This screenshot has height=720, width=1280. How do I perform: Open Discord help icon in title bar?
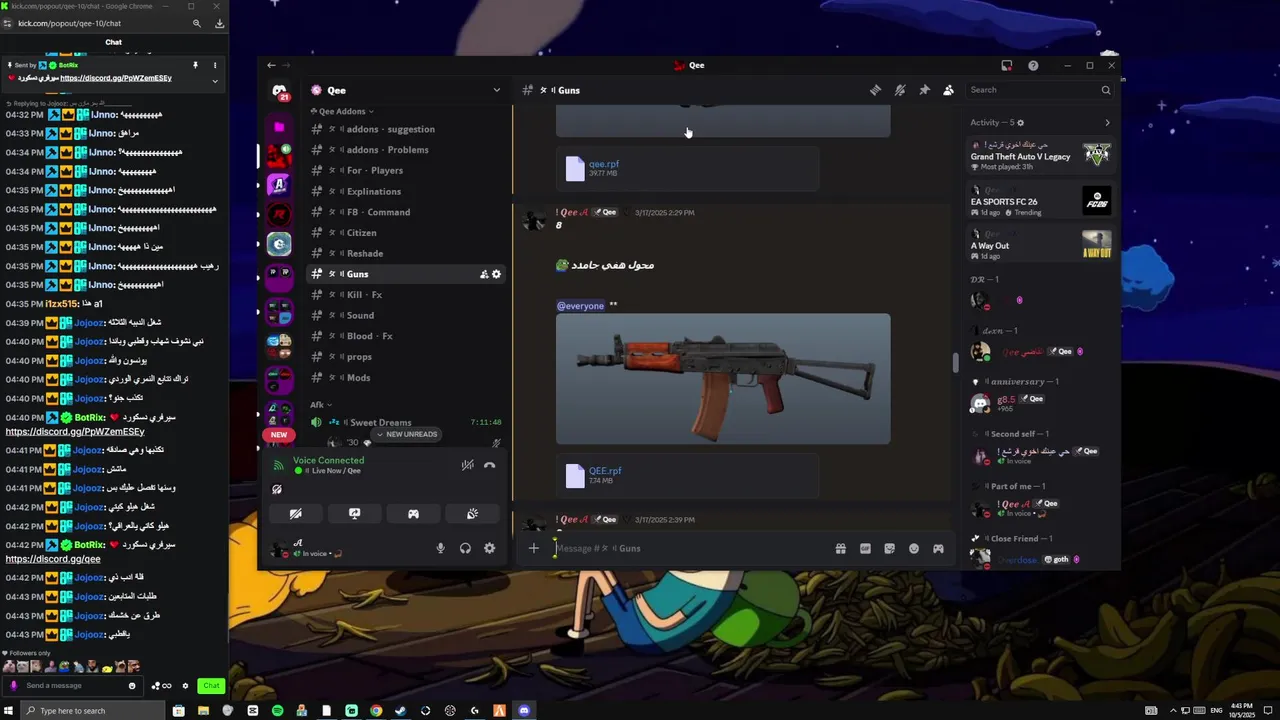(1033, 65)
